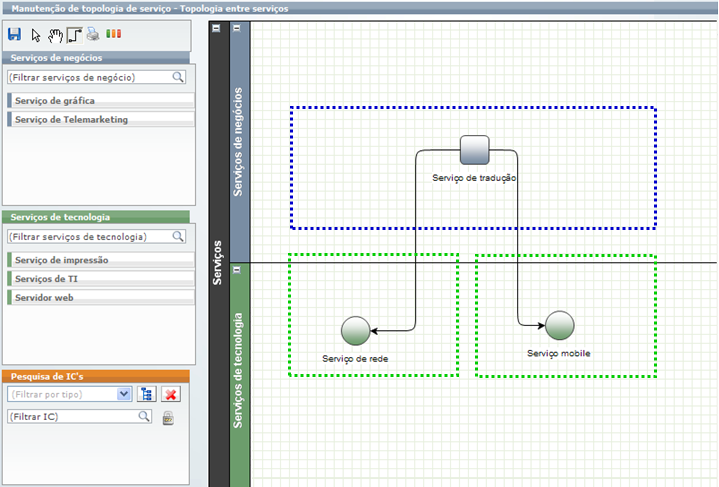
Task: Select Serviços de TI in the list
Action: (x=101, y=279)
